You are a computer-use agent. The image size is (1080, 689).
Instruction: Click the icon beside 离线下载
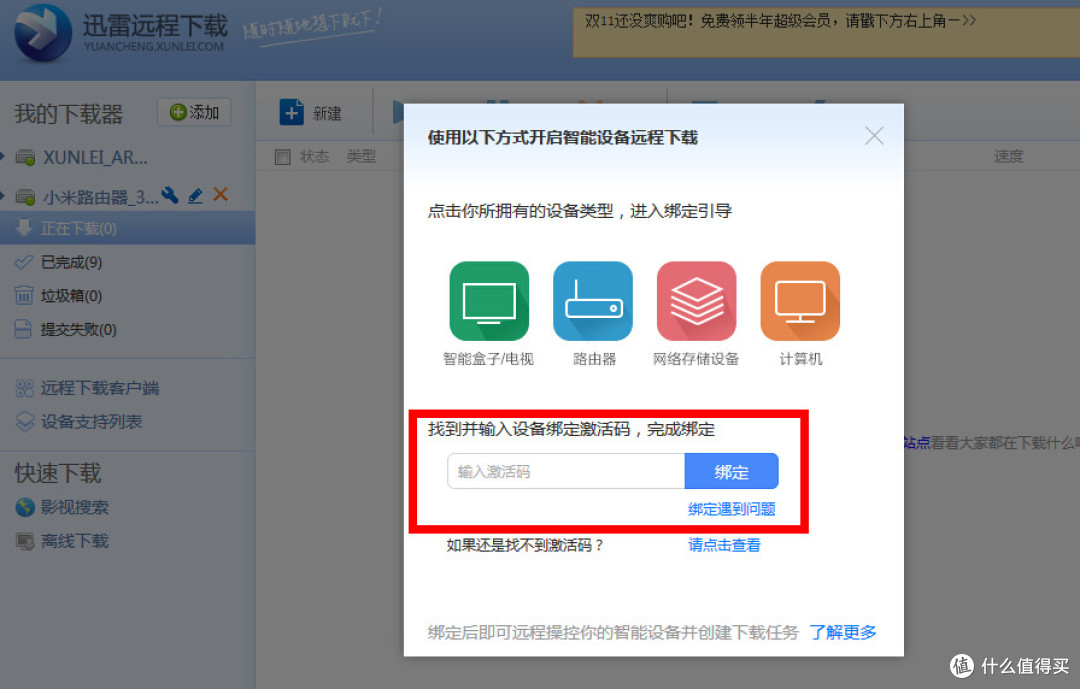(25, 542)
